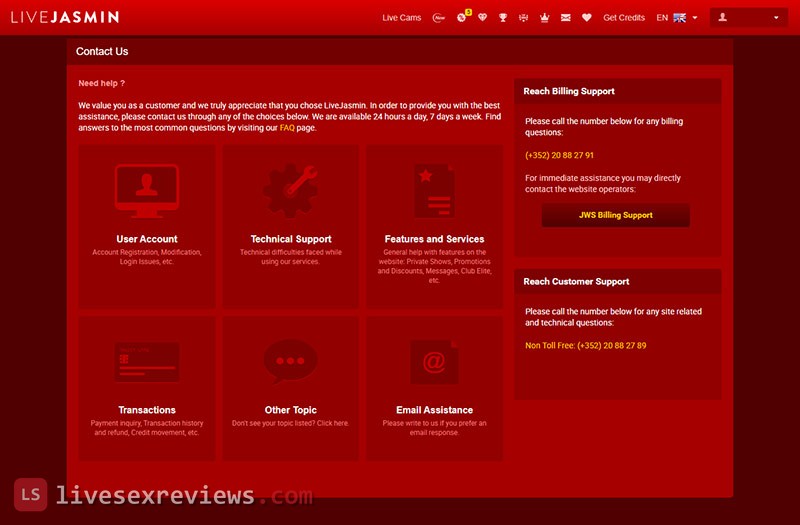The height and width of the screenshot is (525, 800).
Task: Click the Reach Billing Support heading
Action: click(x=569, y=91)
